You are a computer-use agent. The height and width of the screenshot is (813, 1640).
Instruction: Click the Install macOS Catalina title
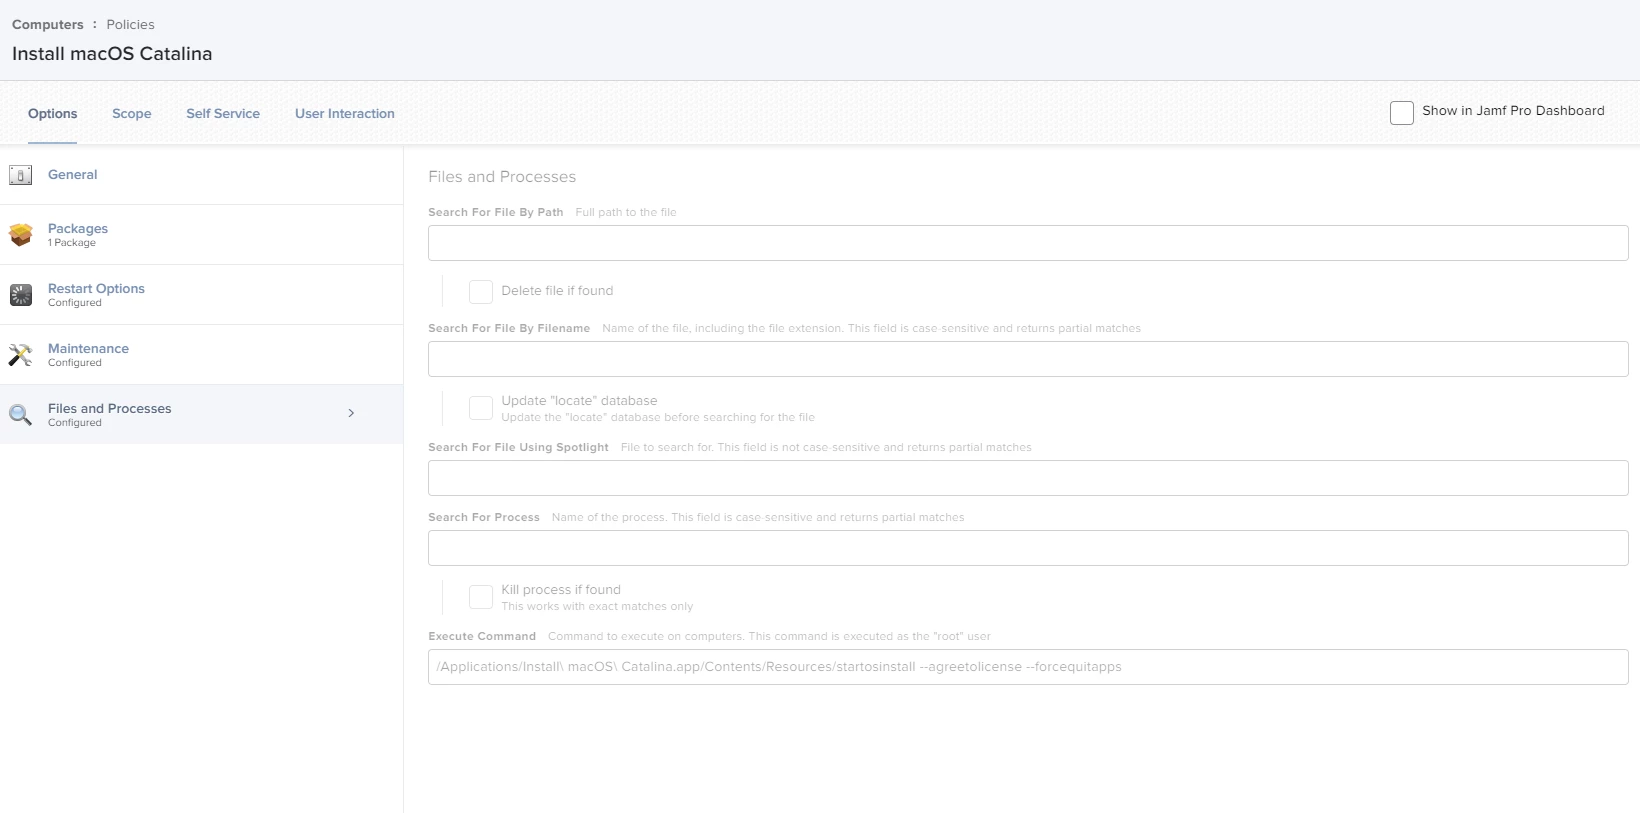point(112,54)
